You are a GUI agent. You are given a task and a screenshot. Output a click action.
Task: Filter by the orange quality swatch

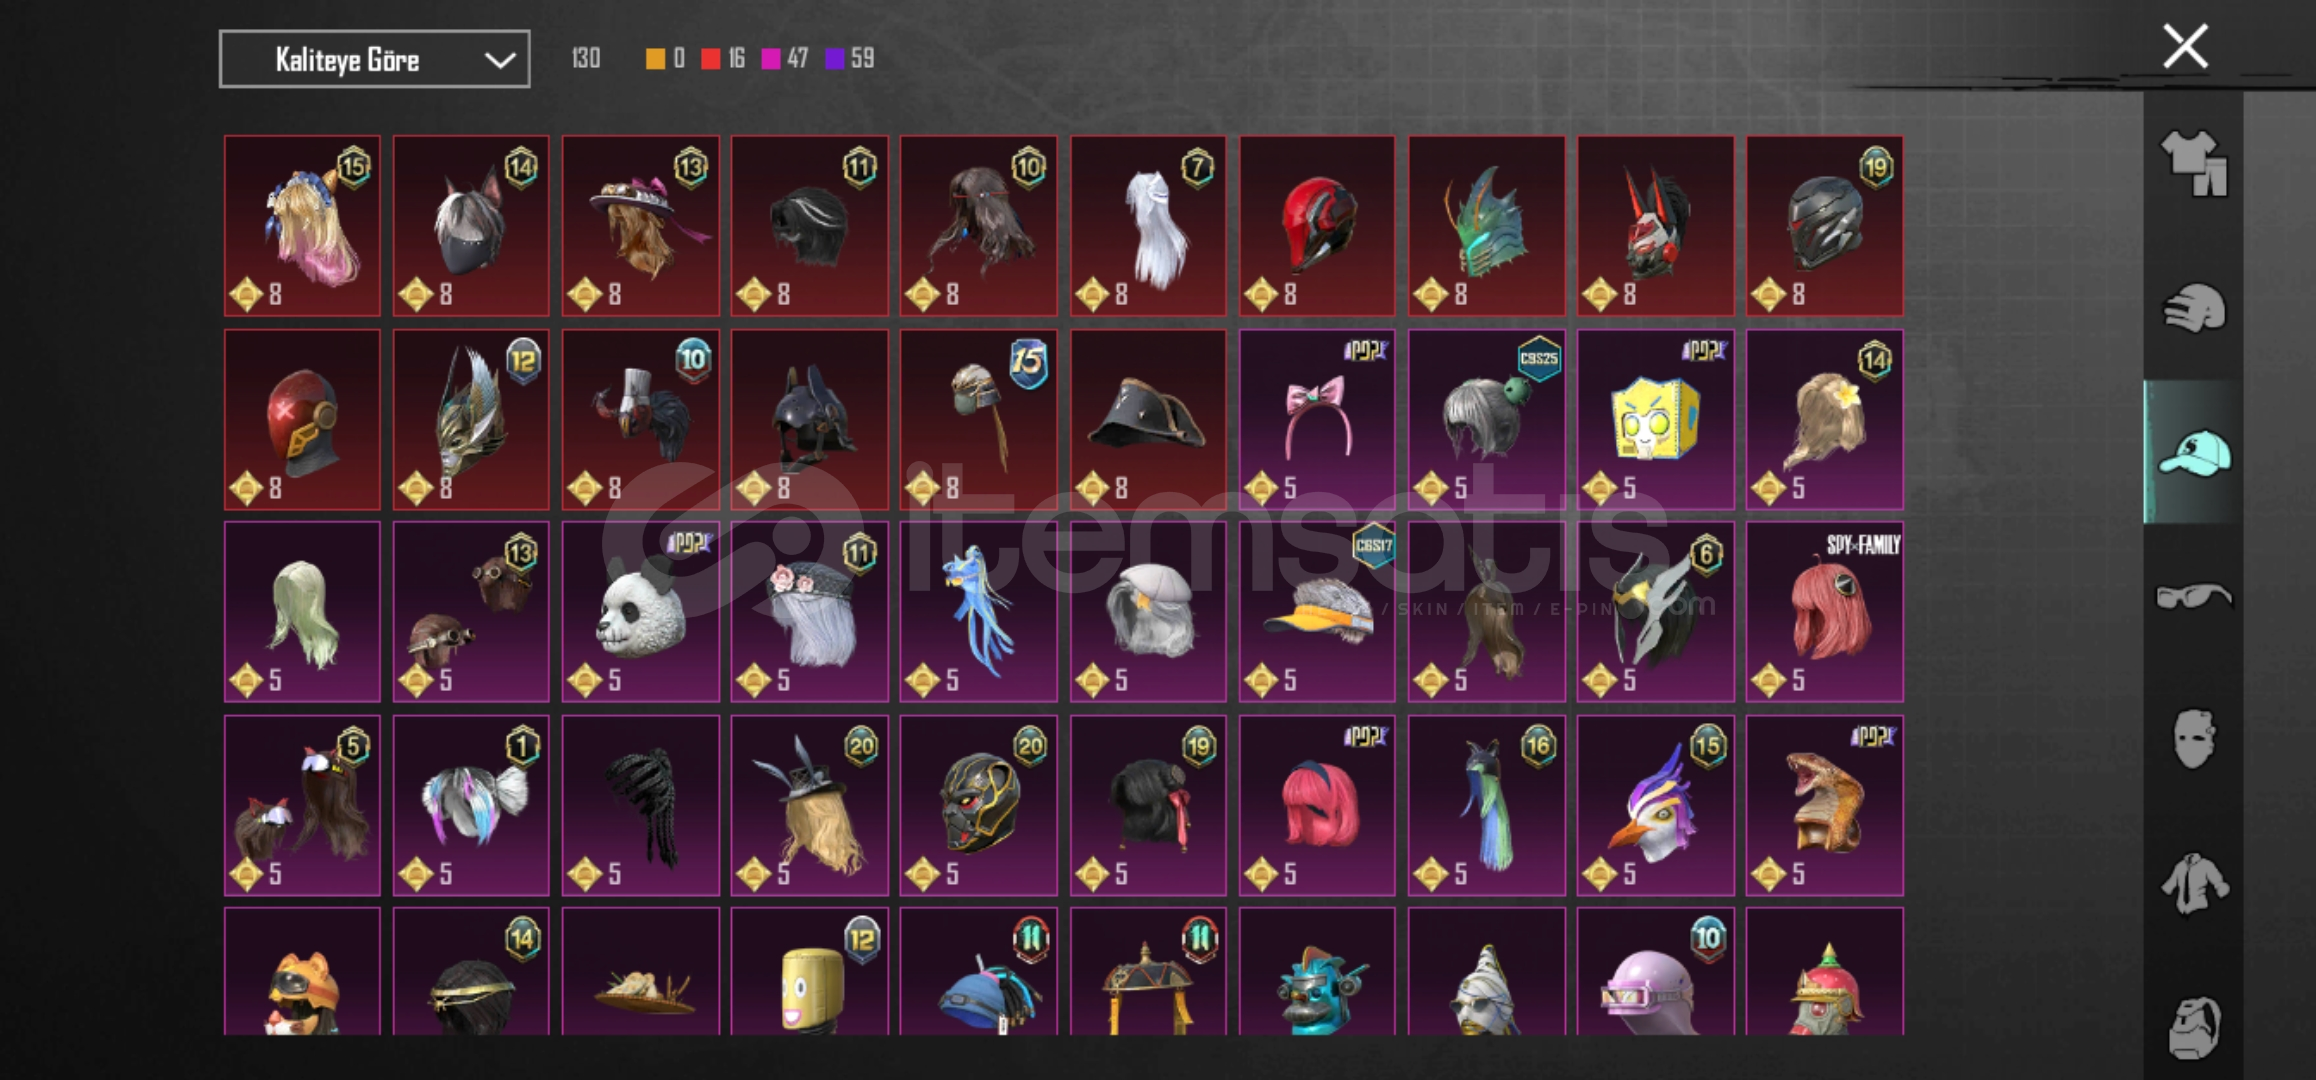655,59
